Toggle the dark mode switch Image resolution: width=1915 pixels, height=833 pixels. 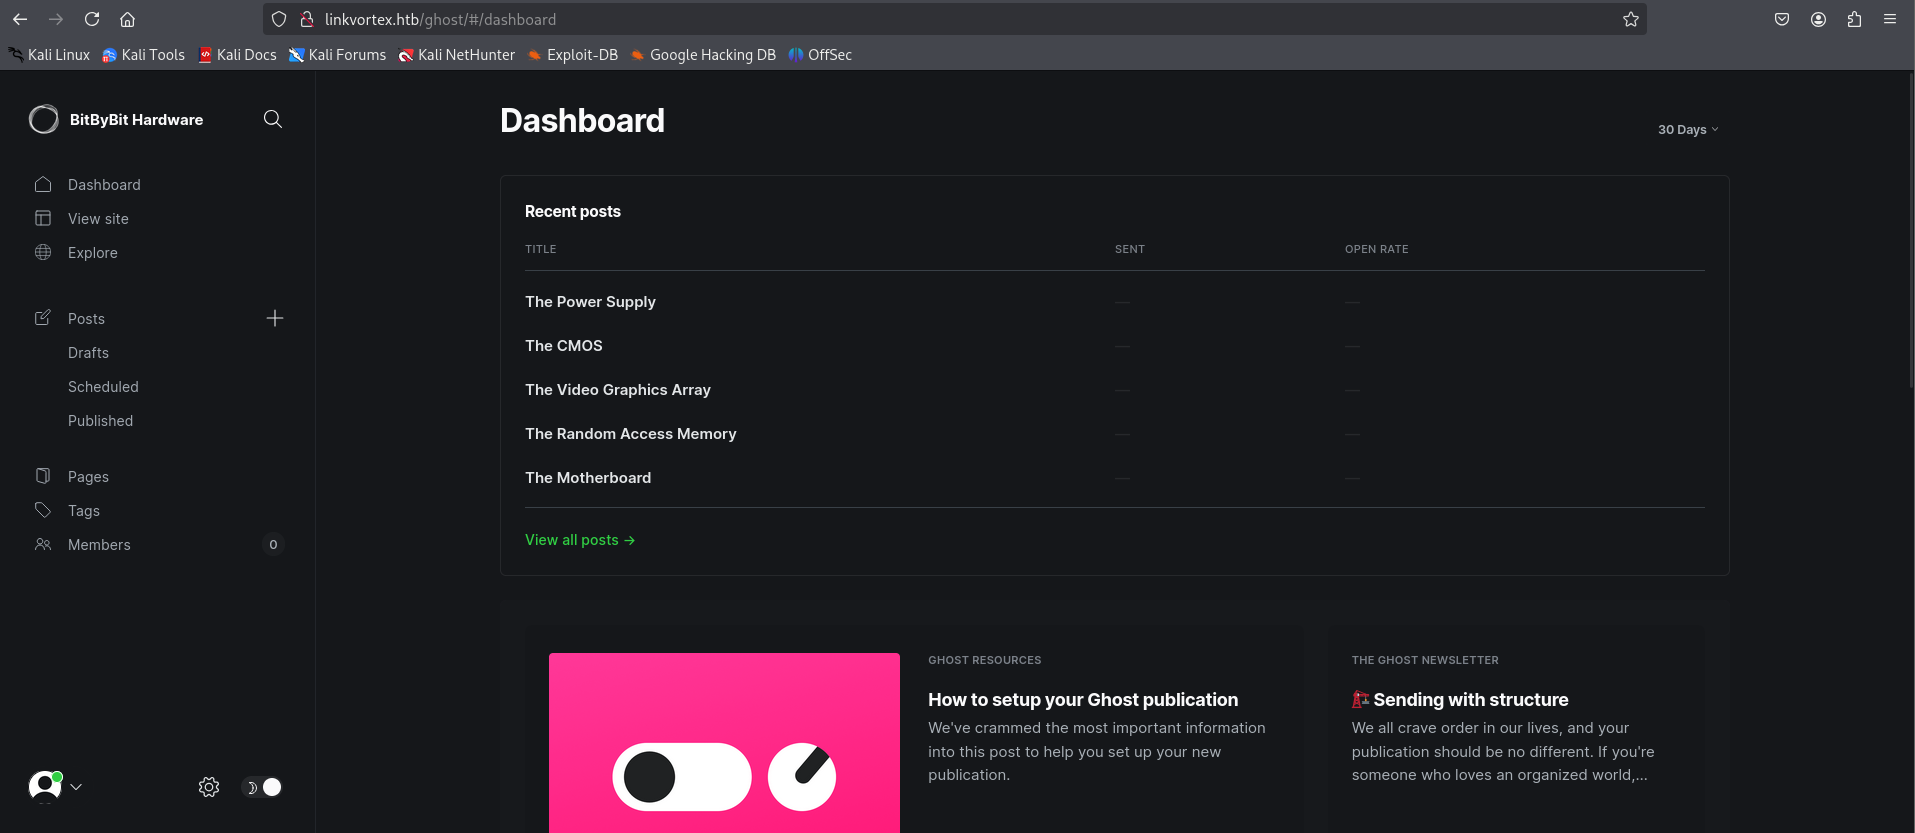263,787
